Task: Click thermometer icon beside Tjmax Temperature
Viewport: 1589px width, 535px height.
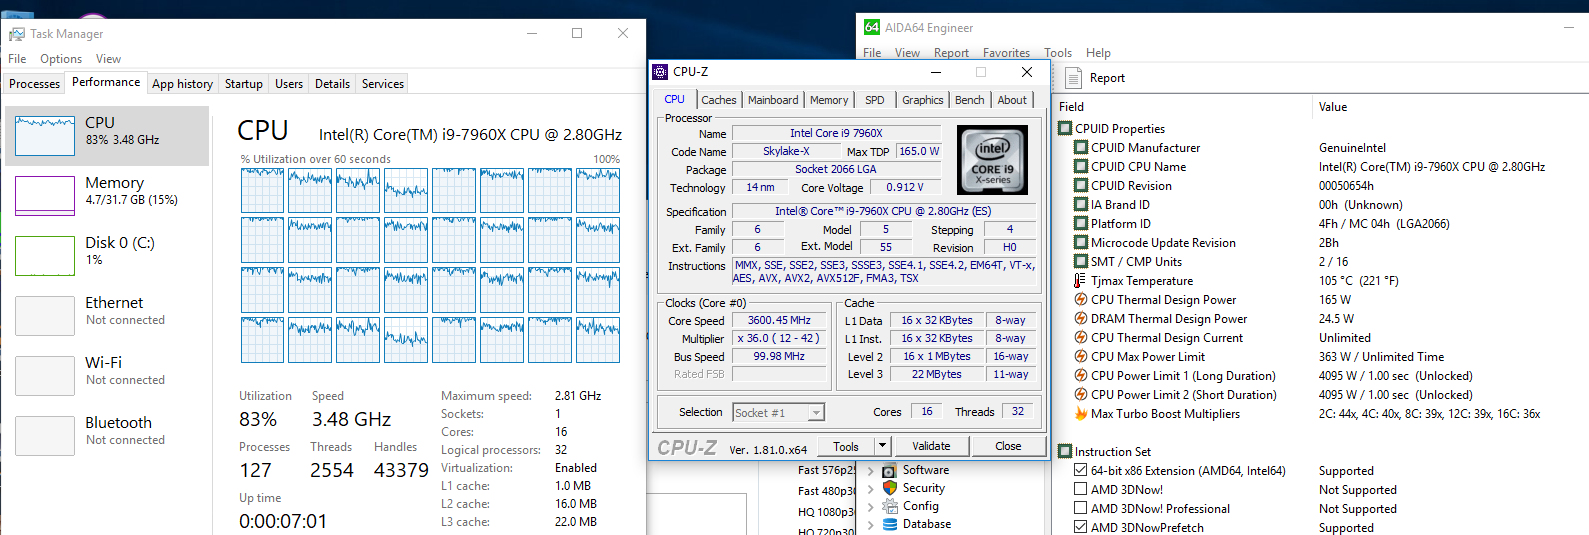Action: coord(1081,280)
